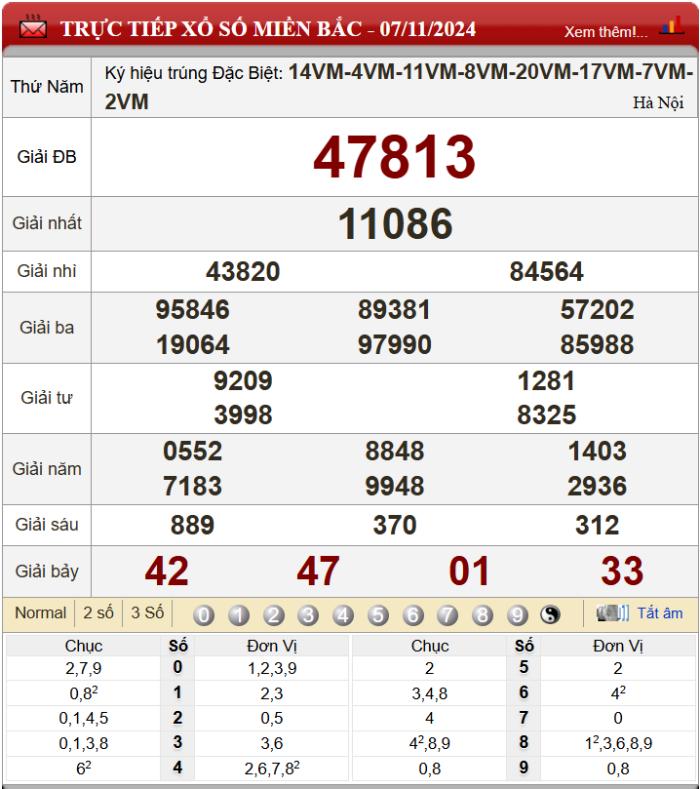Switch to Normal display tab
700x789 pixels.
point(40,613)
